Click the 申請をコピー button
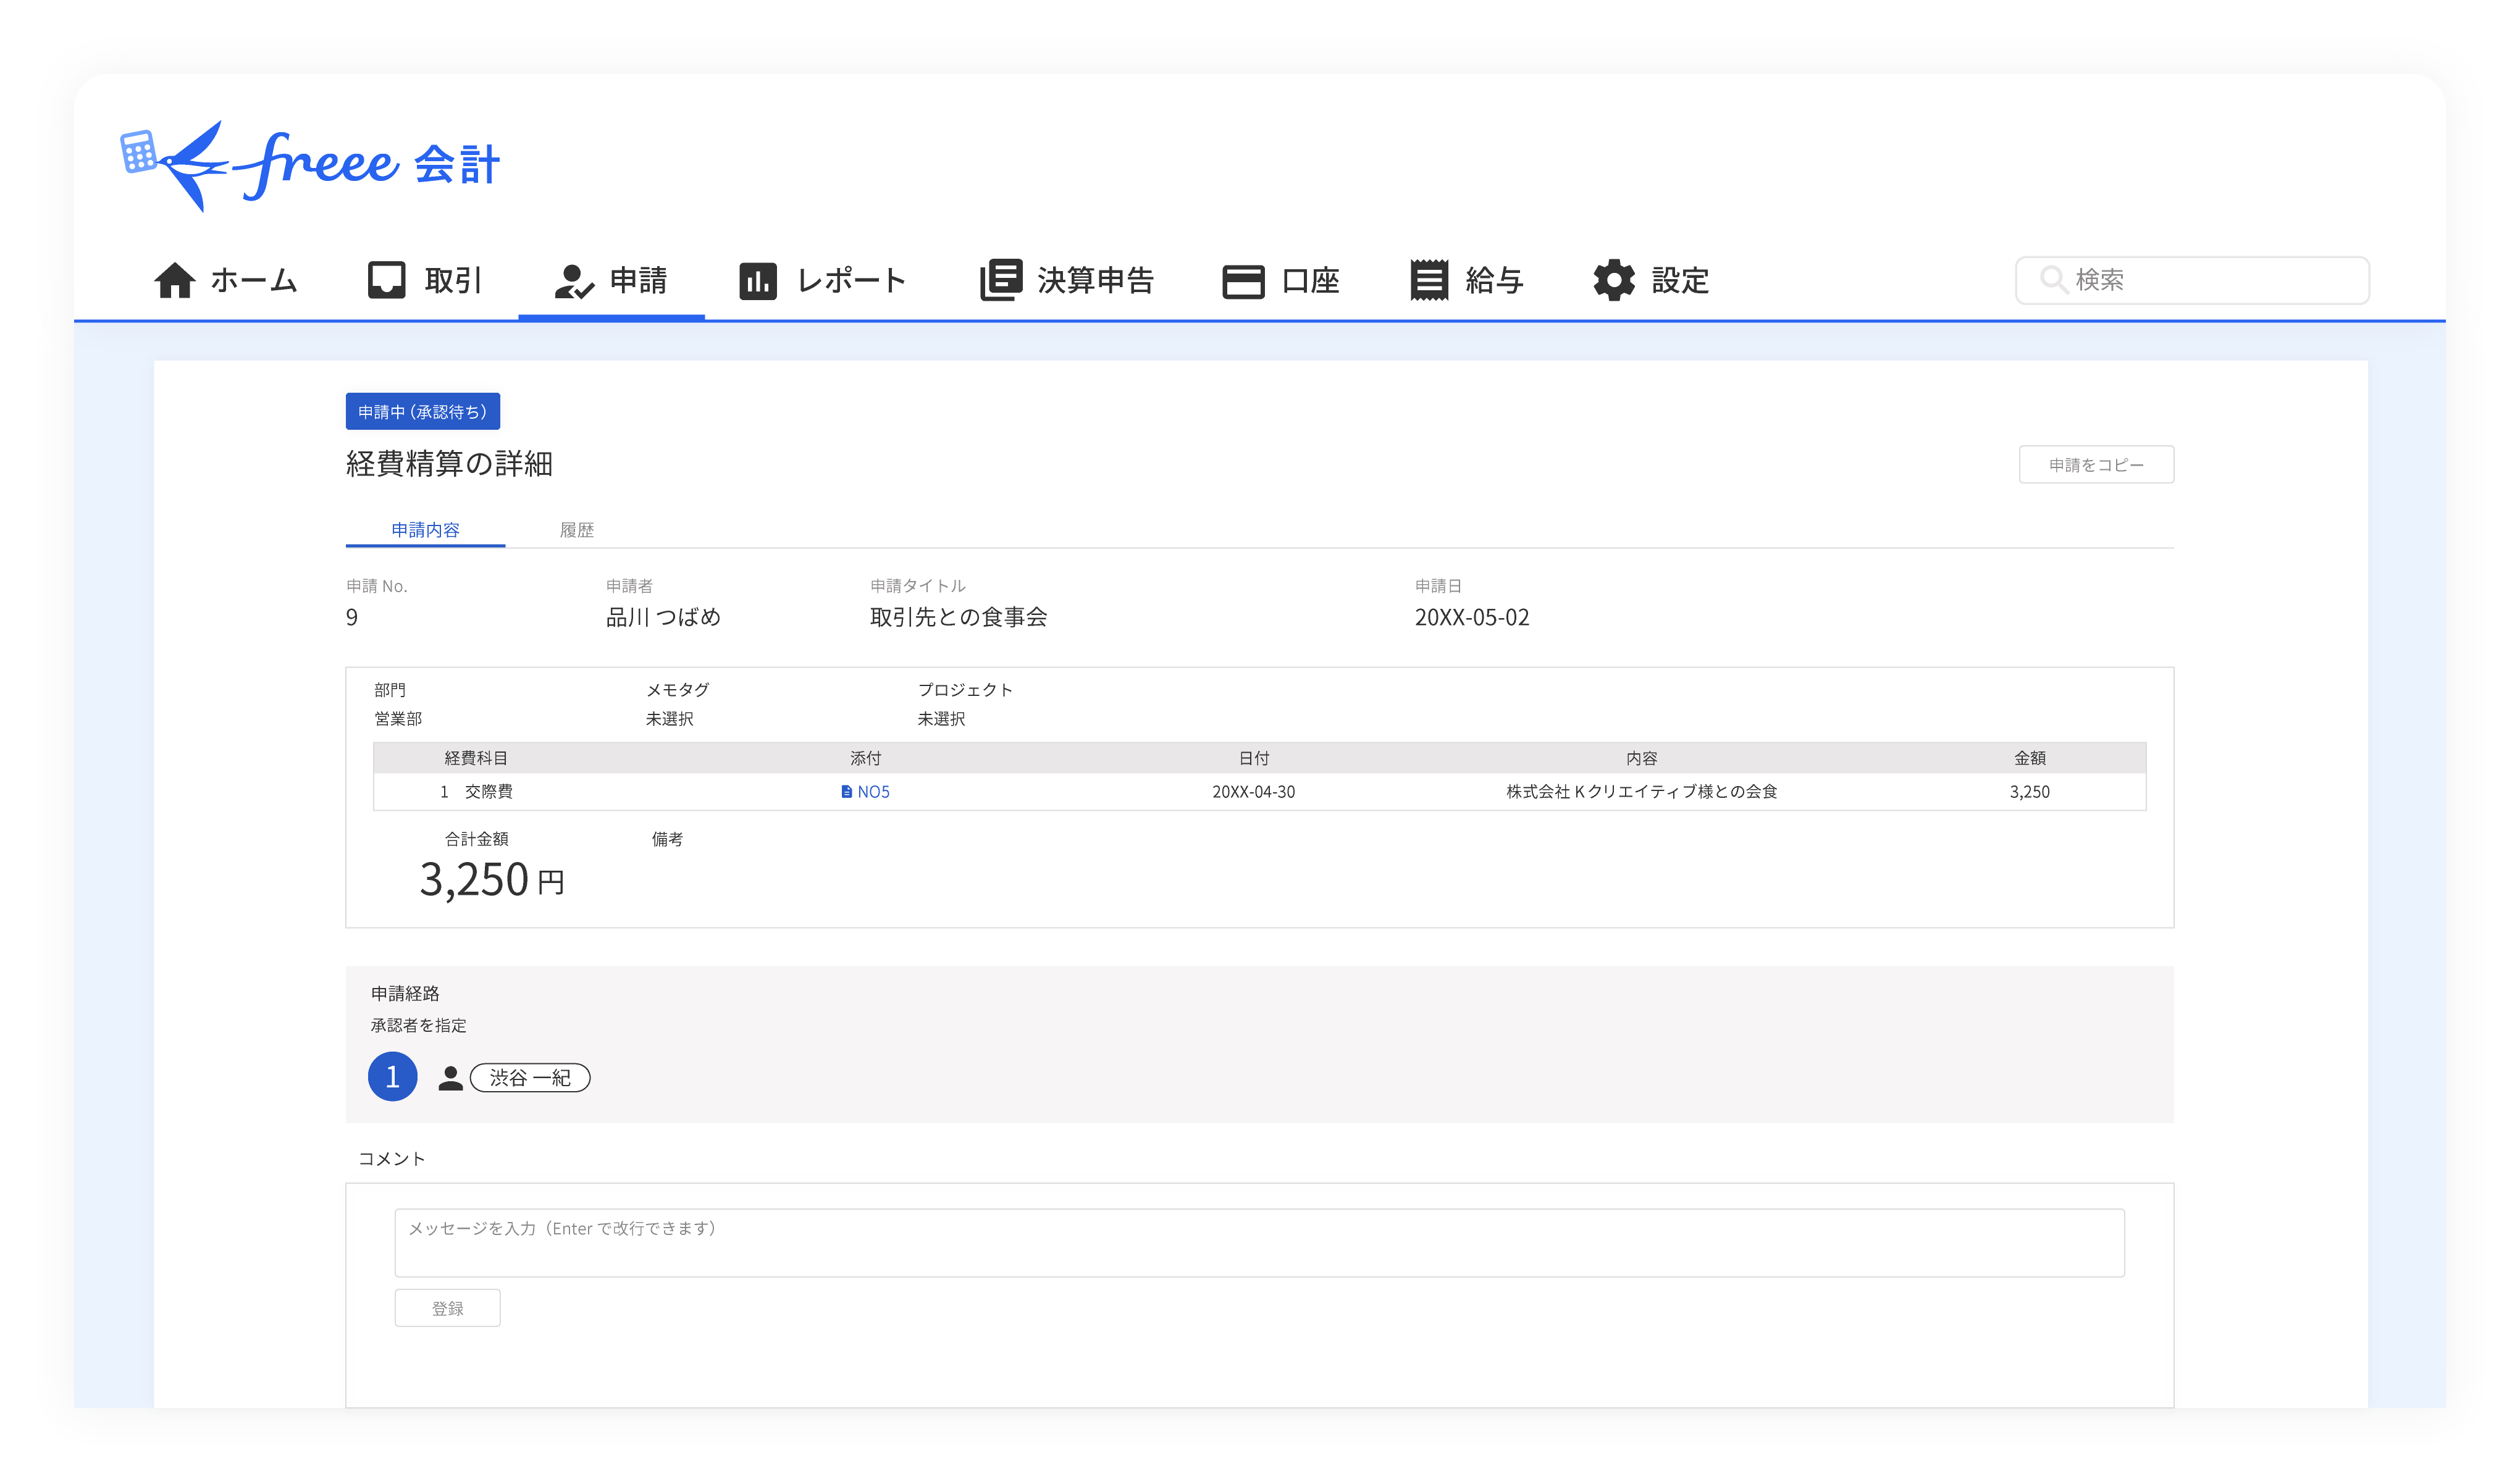The height and width of the screenshot is (1482, 2520). pyautogui.click(x=2096, y=464)
